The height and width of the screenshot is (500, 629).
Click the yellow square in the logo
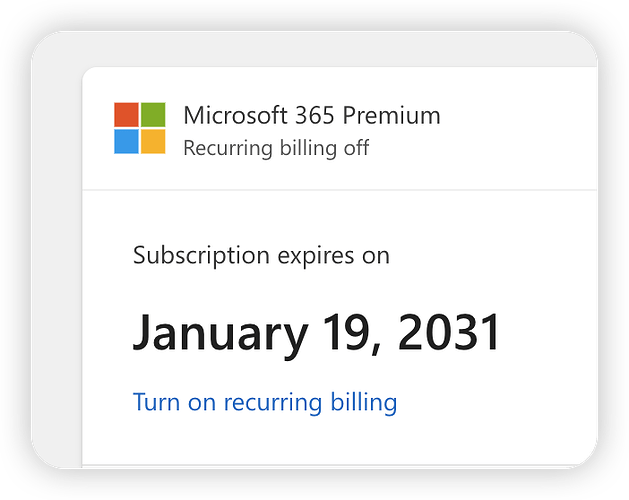point(153,141)
